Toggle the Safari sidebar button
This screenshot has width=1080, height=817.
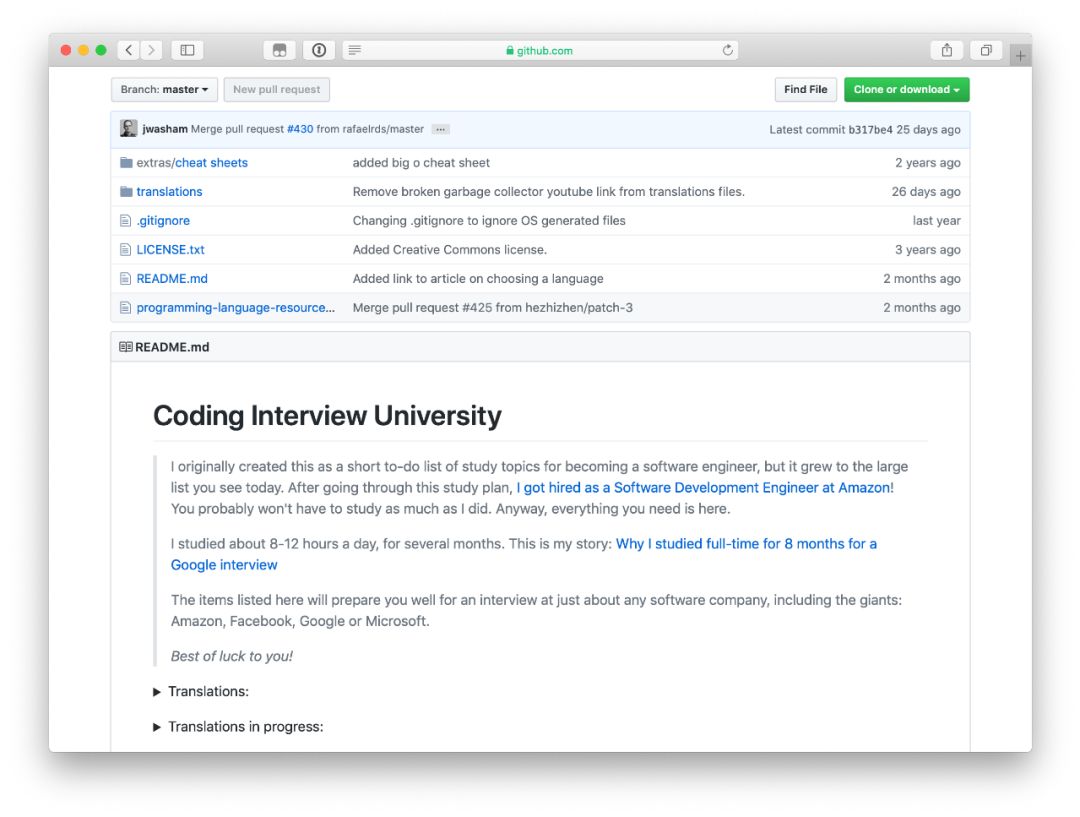[187, 50]
